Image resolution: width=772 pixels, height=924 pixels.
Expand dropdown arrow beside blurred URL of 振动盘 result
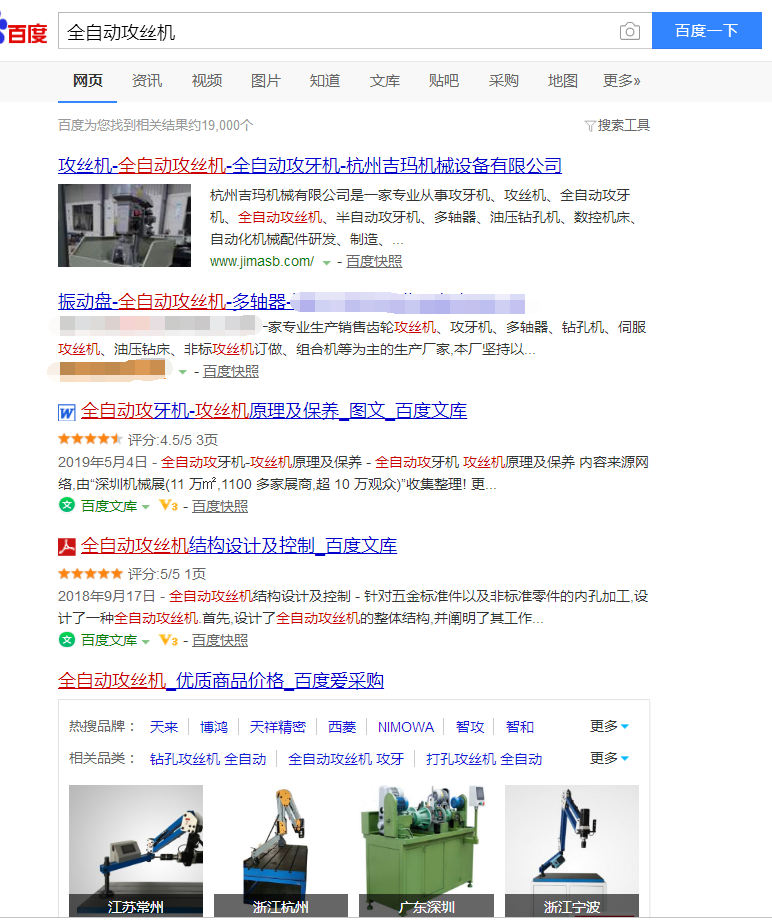point(183,372)
